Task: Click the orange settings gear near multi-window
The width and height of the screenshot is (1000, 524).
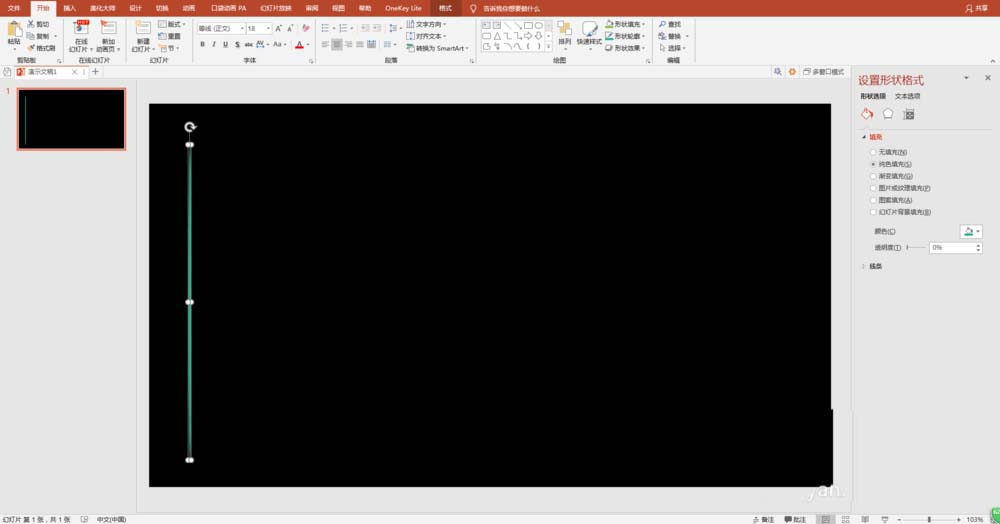Action: point(792,72)
